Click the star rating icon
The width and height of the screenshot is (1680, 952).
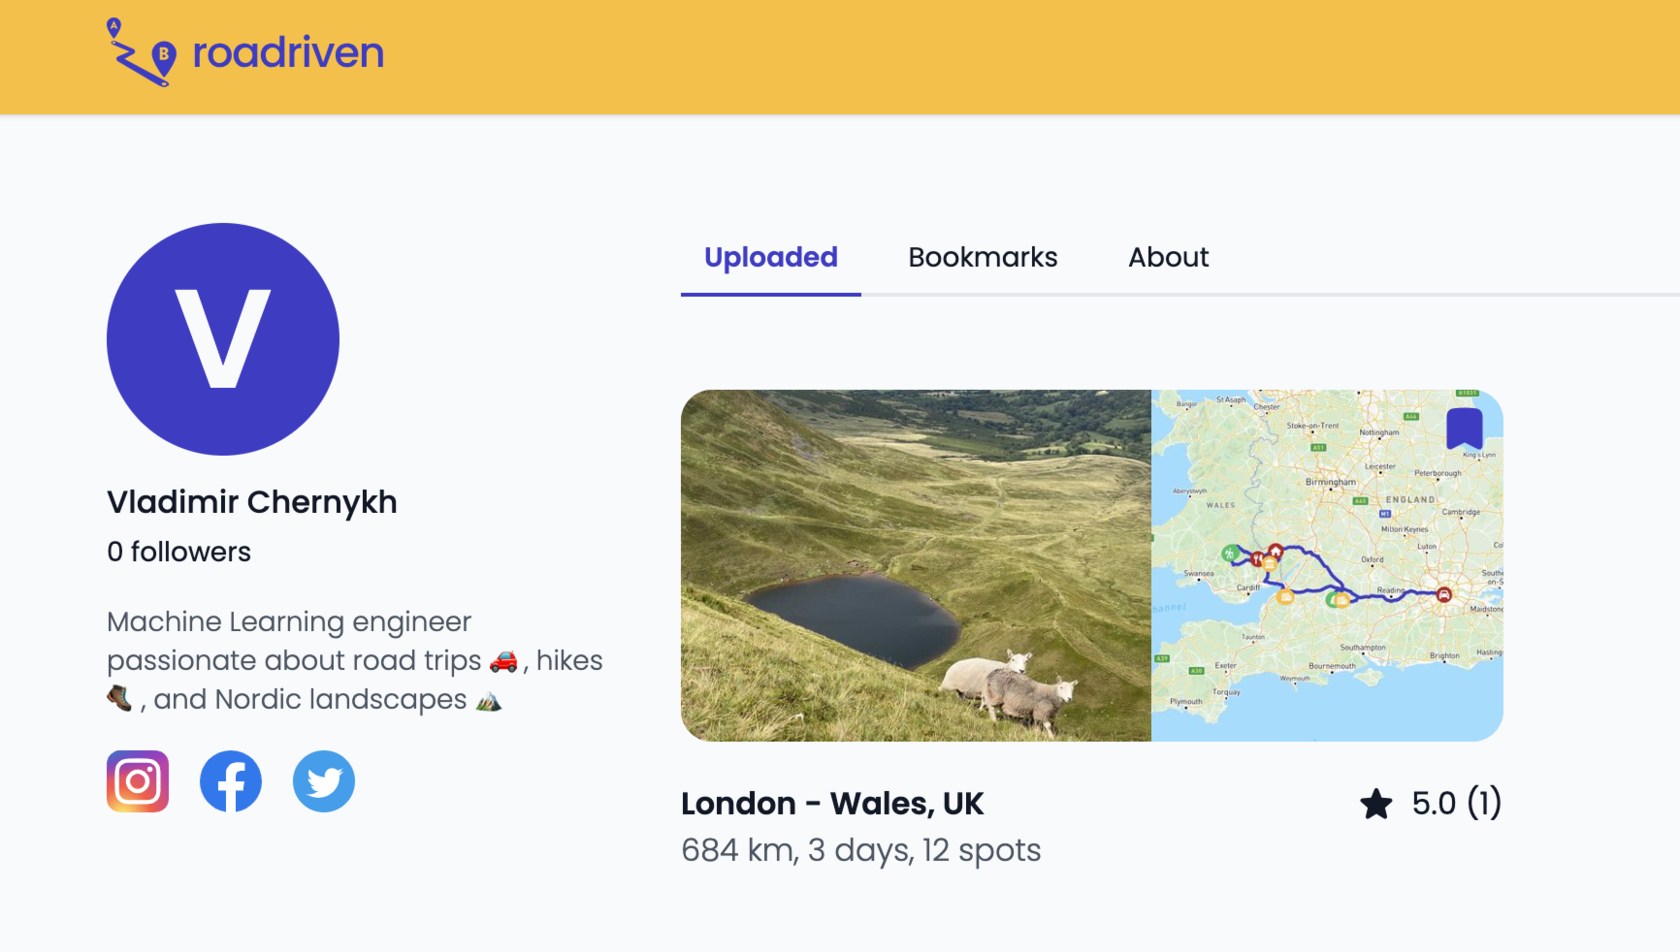(x=1376, y=804)
